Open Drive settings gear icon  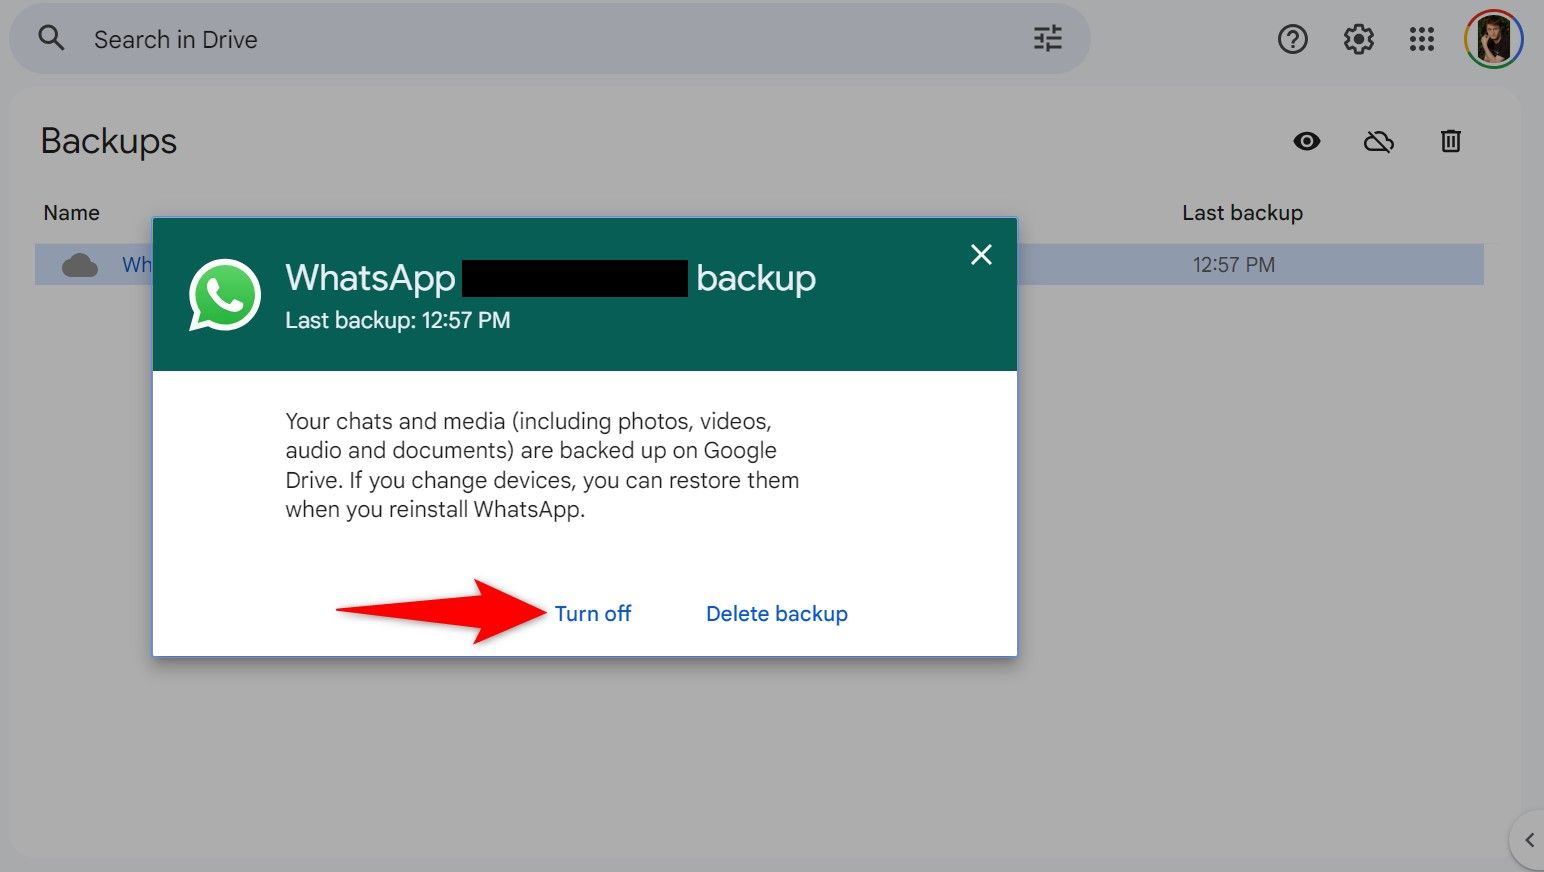pos(1357,39)
